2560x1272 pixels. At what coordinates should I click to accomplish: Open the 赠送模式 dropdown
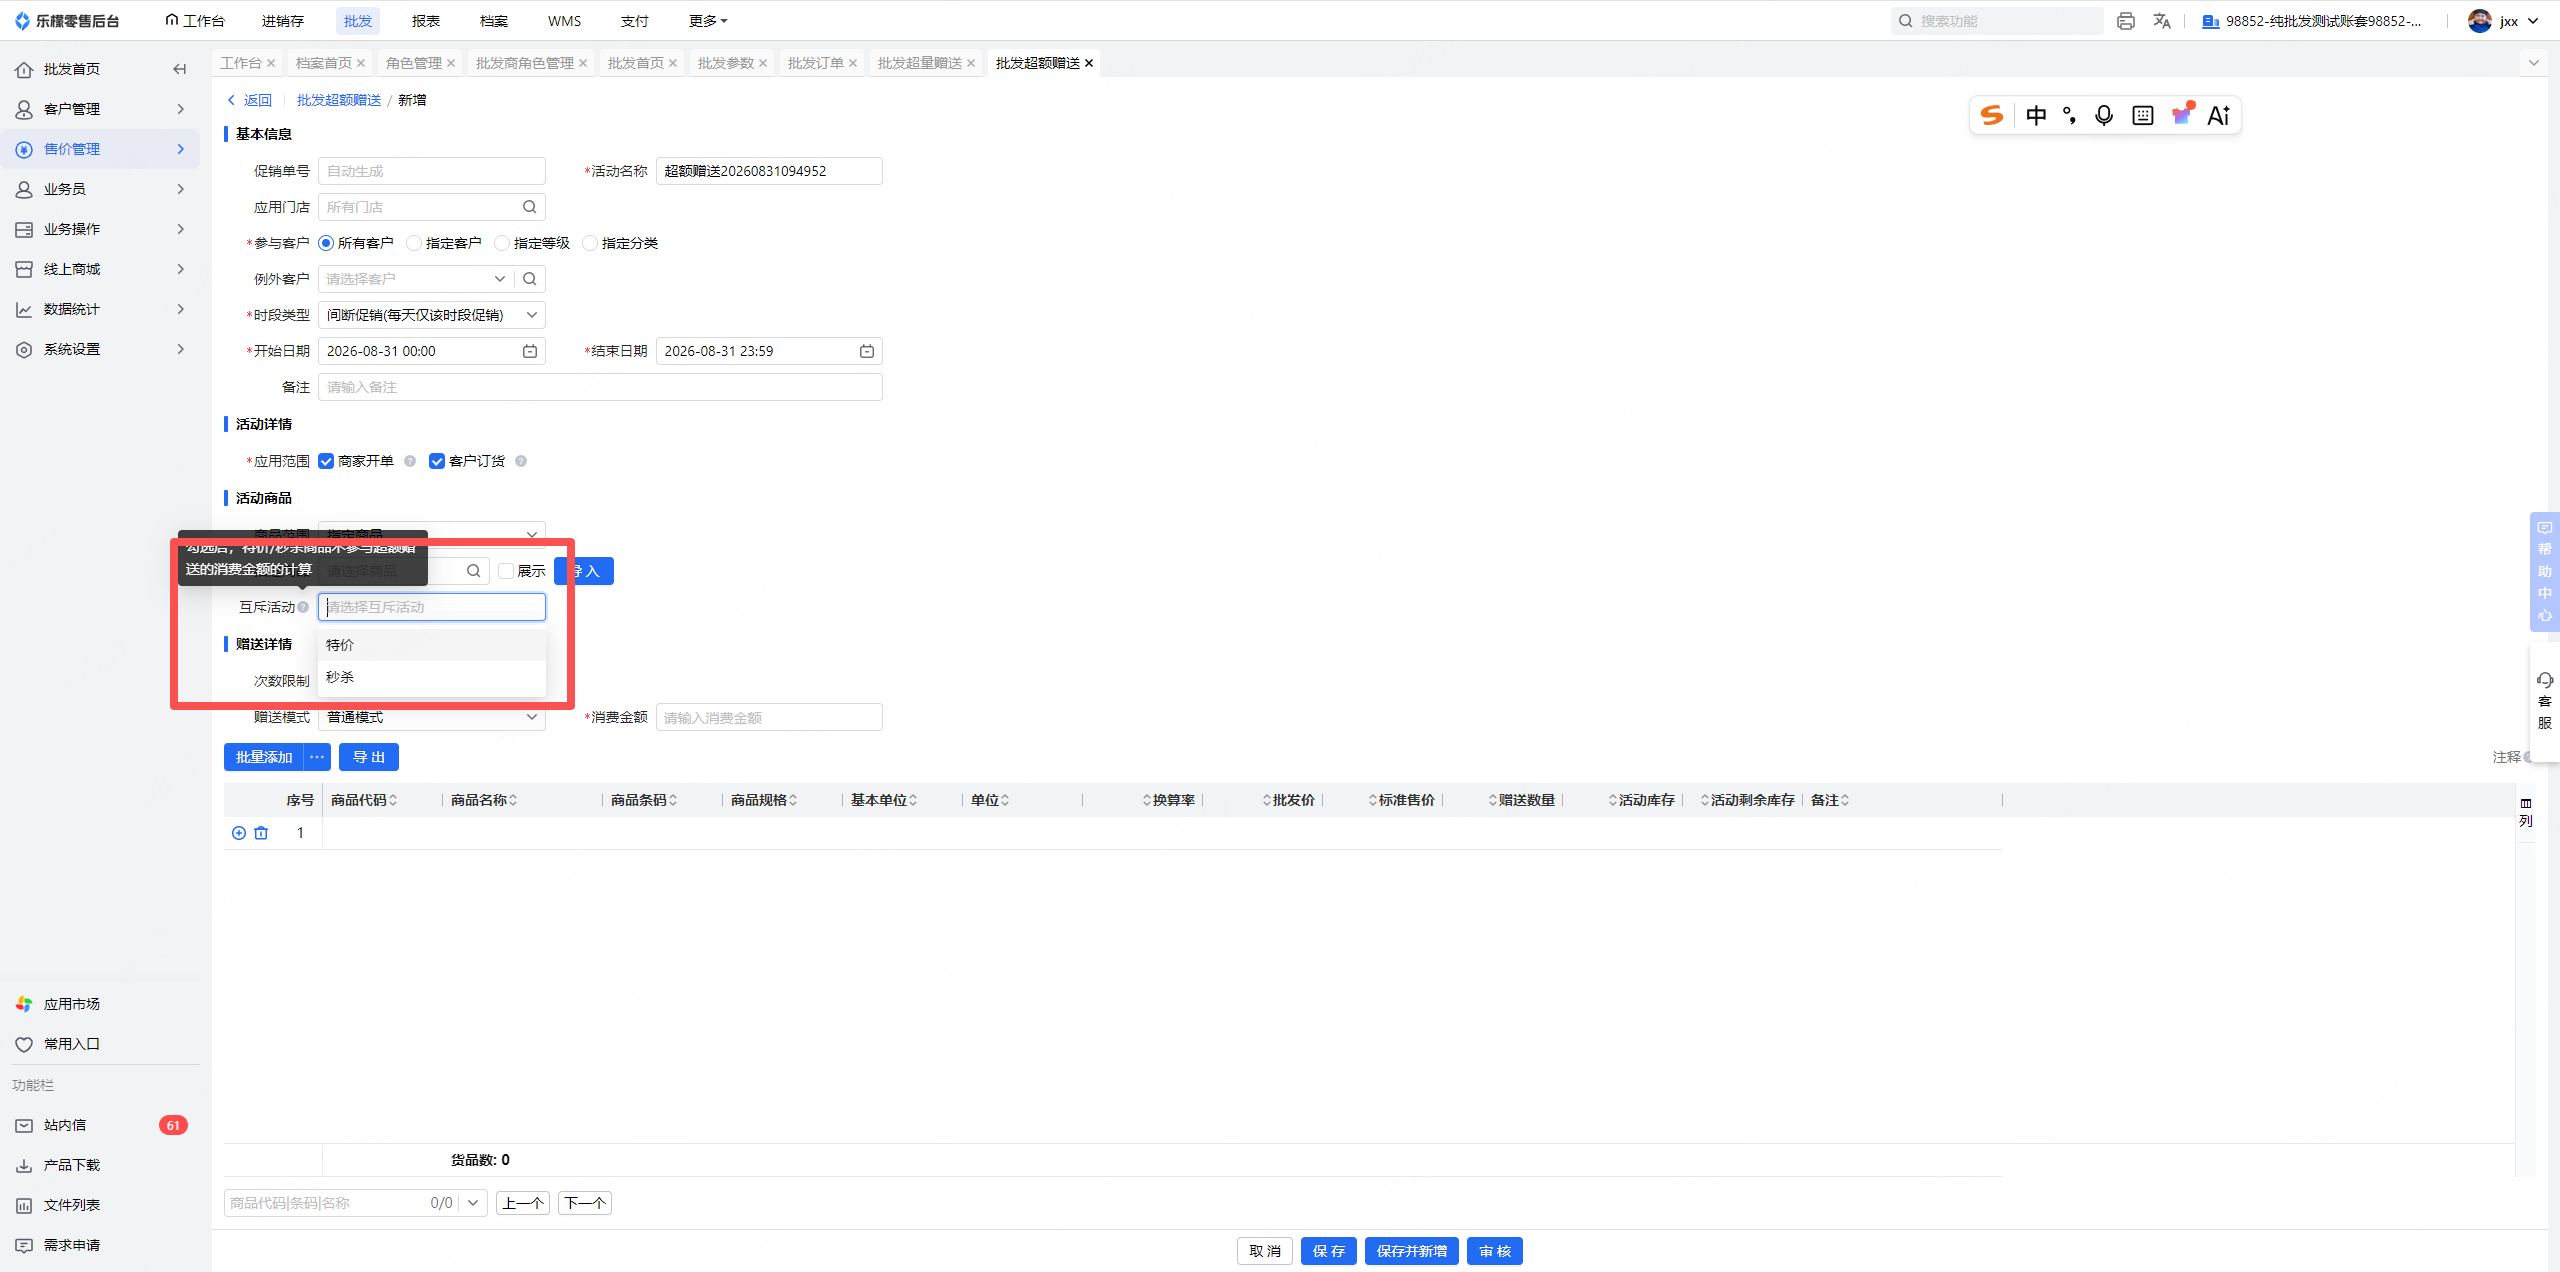click(432, 717)
